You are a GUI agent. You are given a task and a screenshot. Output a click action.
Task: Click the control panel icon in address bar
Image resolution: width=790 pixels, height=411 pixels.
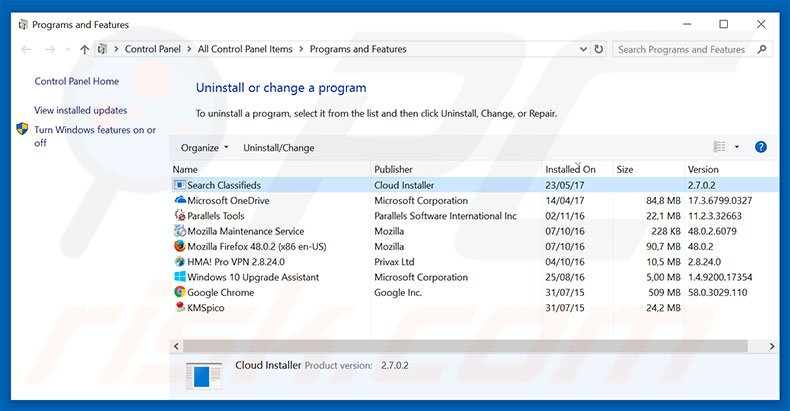tap(102, 49)
